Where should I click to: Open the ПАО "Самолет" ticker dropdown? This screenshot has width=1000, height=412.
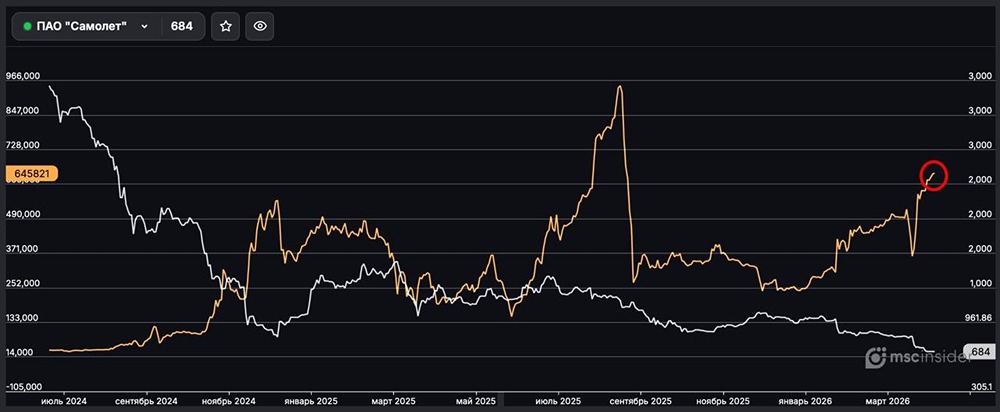86,26
